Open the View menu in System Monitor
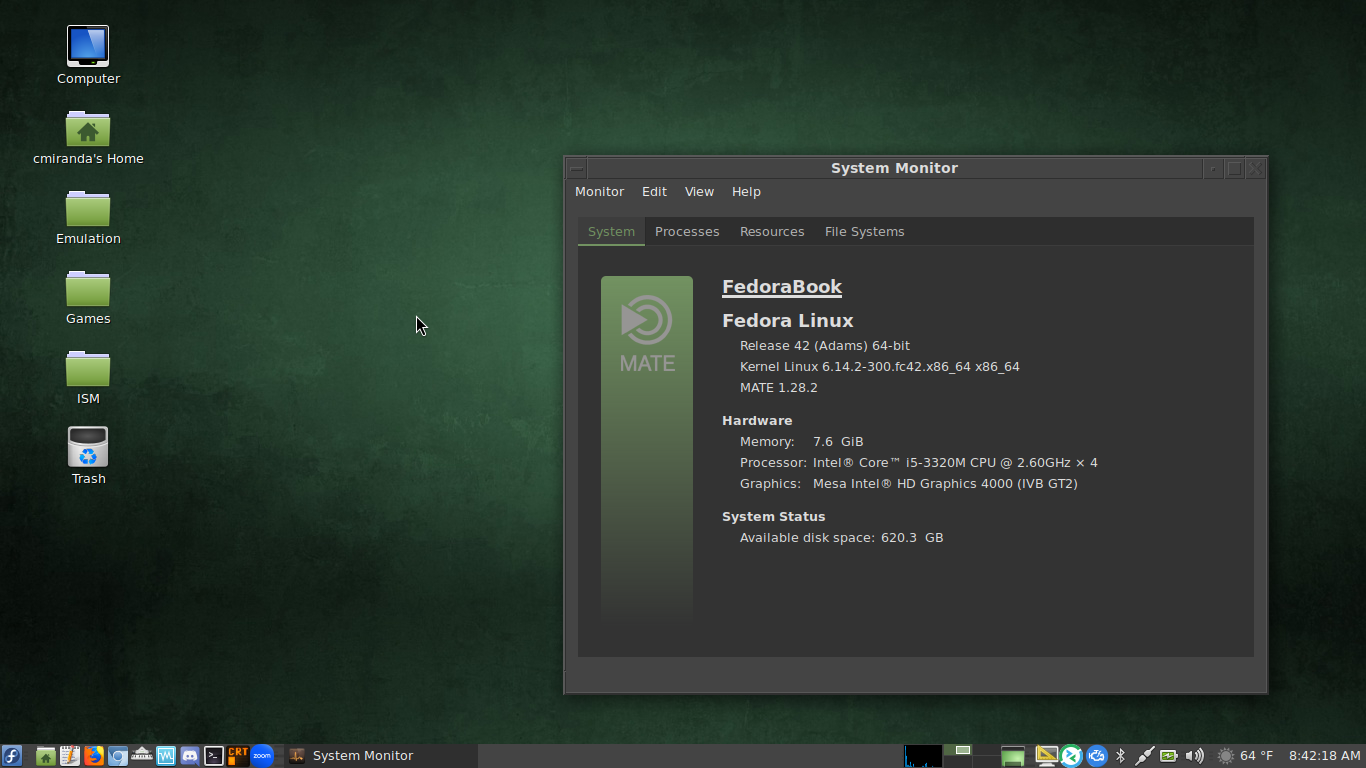The image size is (1366, 768). tap(699, 192)
